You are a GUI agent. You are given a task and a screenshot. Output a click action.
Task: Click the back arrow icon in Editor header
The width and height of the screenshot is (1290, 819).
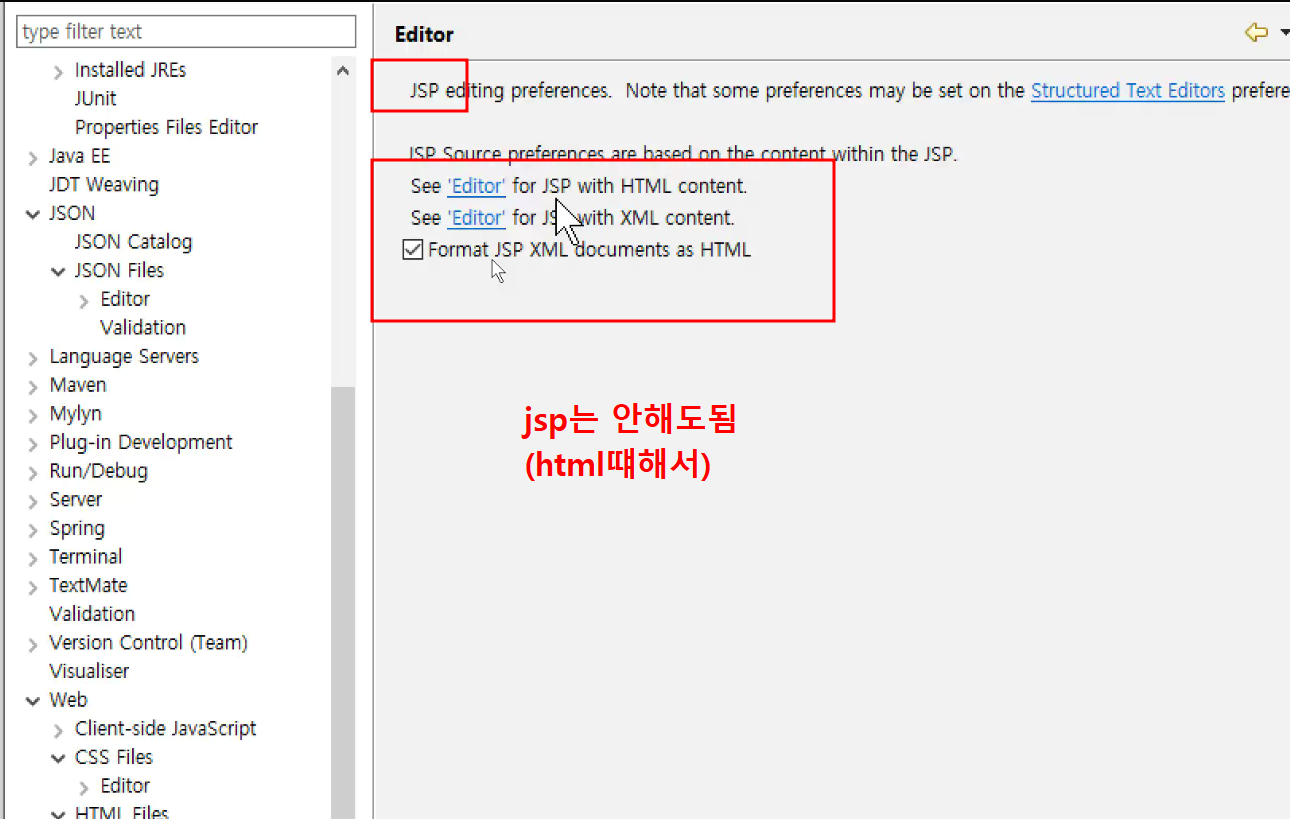(x=1256, y=33)
